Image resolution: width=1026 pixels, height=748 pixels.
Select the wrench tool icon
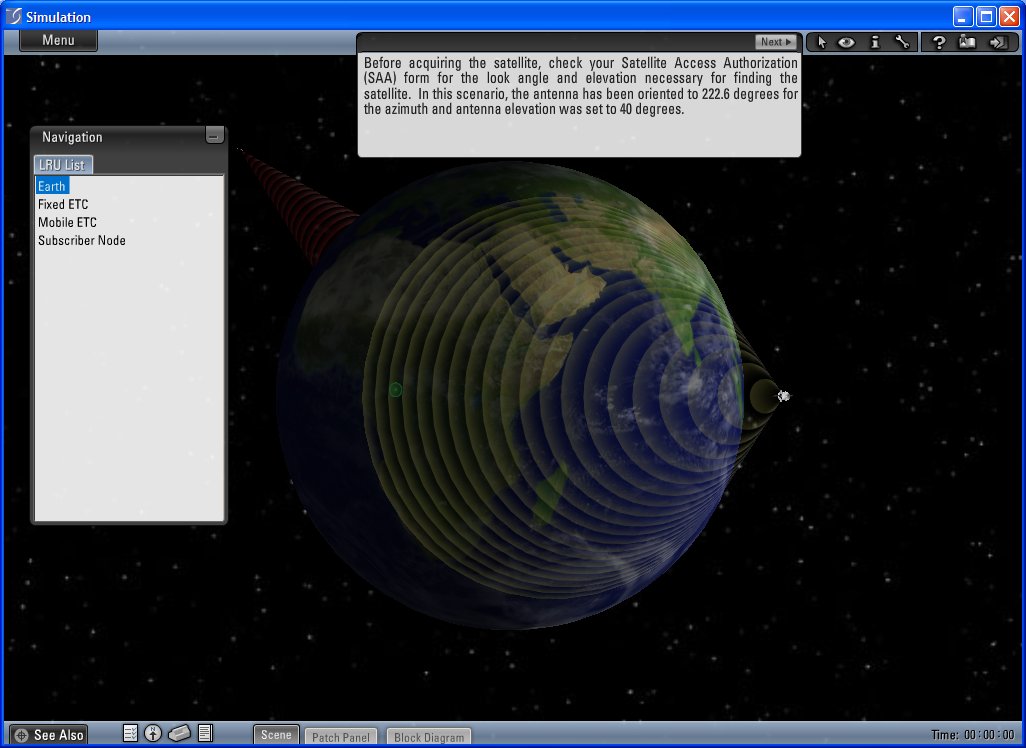pos(901,42)
